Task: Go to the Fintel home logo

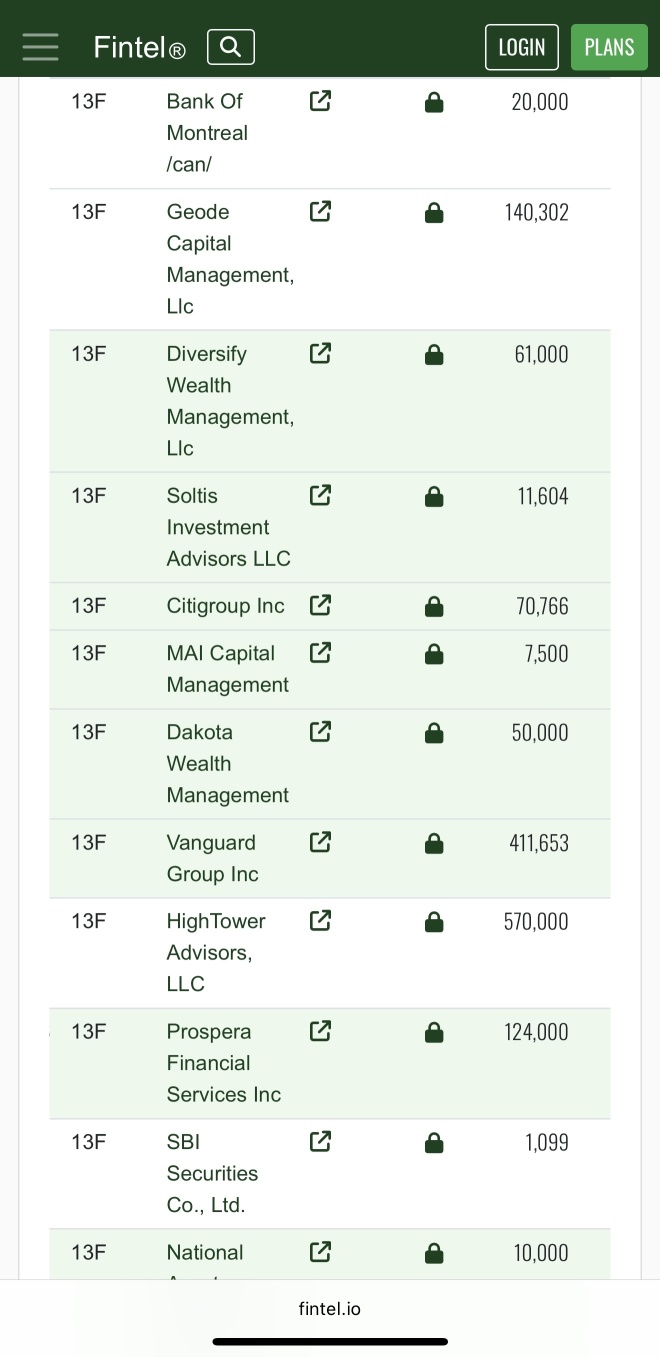Action: (x=139, y=47)
